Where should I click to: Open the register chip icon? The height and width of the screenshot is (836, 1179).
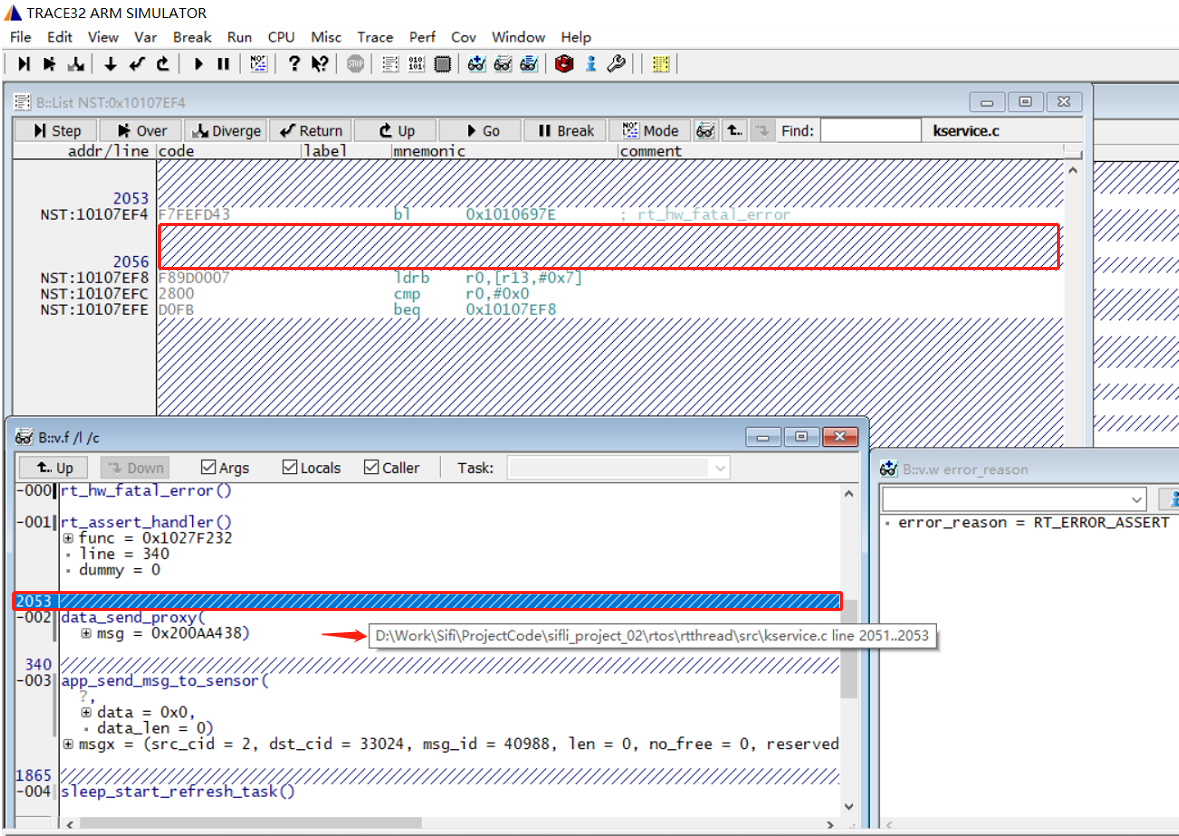(x=443, y=64)
